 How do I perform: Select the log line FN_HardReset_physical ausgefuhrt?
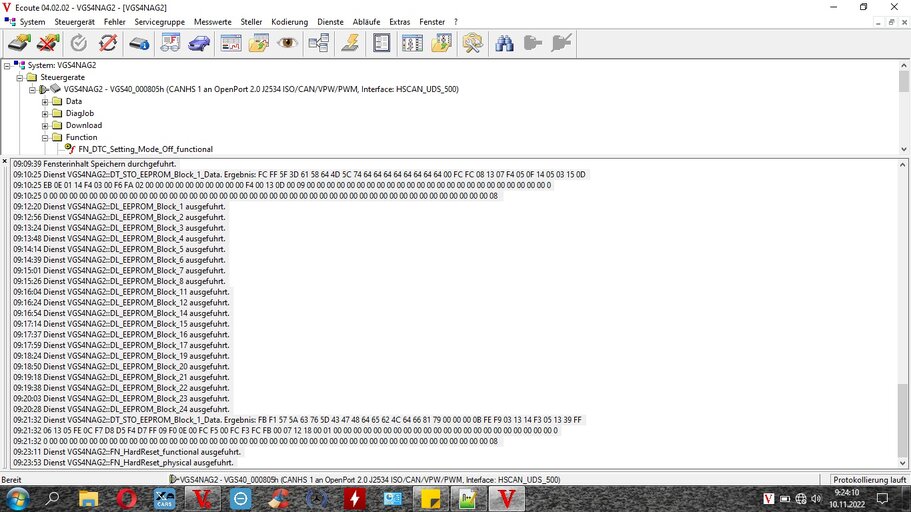coord(123,463)
